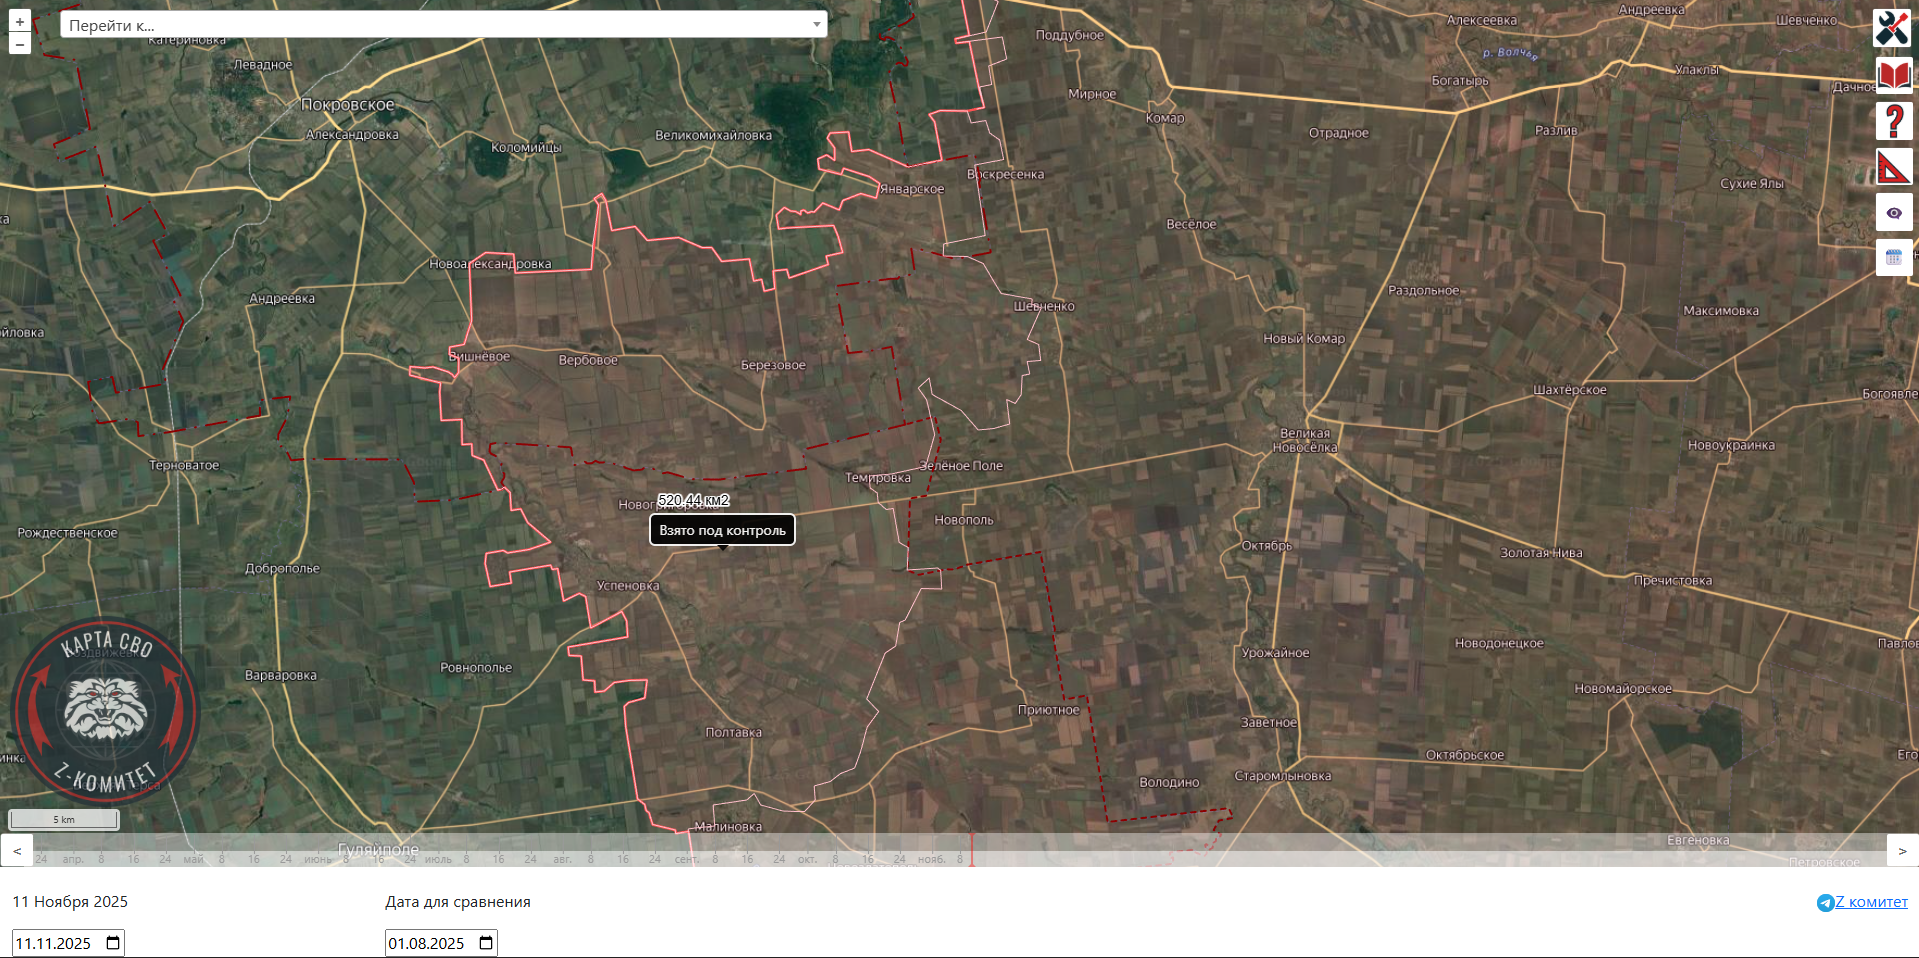1919x958 pixels.
Task: Jump to "июнь" on the timeline
Action: 318,859
